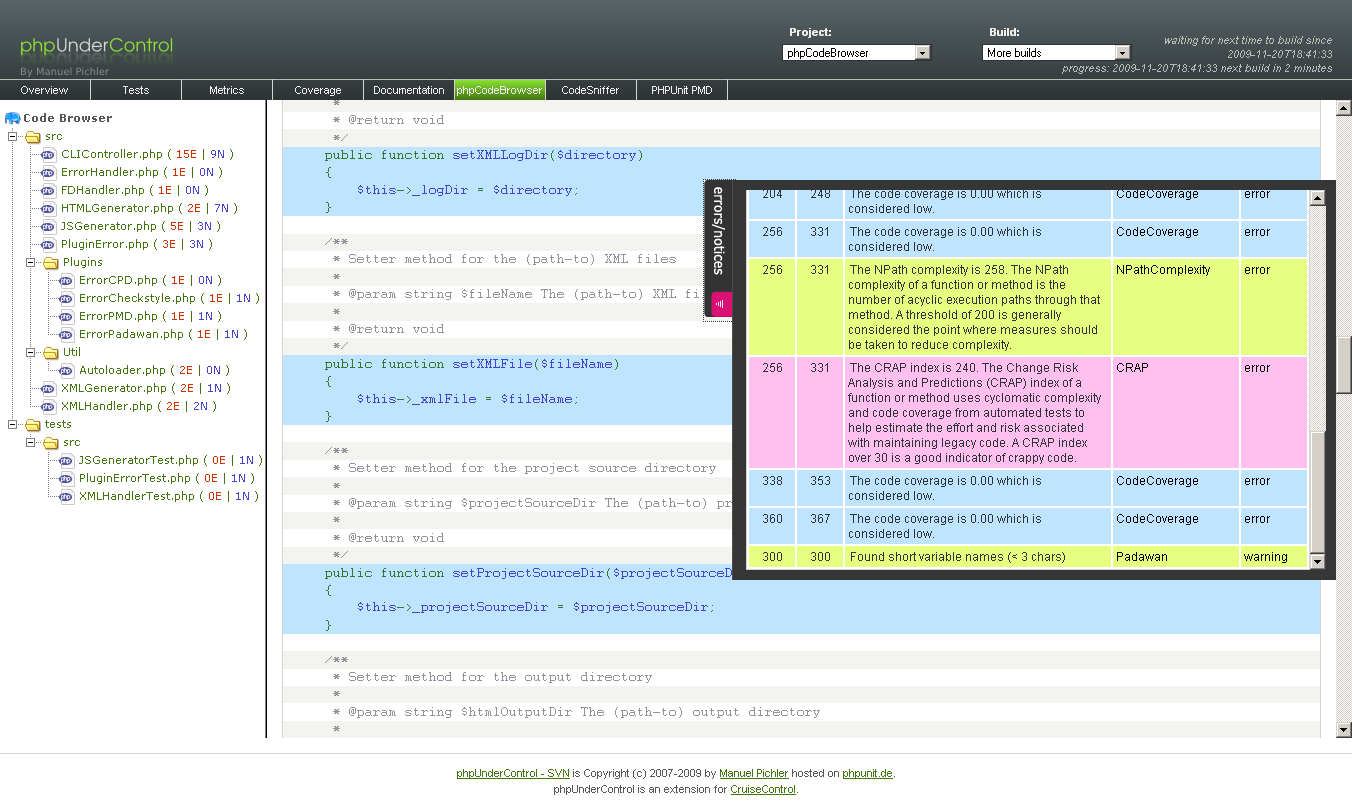The height and width of the screenshot is (811, 1352).
Task: Click the PHP file icon beside FDHandler.php
Action: [x=49, y=190]
